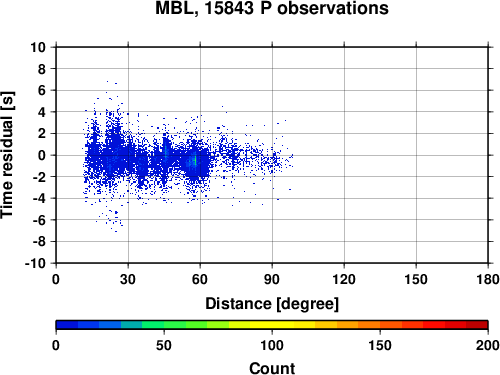Screen dimensions: 500x375
Task: Click the distance-axis tick label '150'
Action: pyautogui.click(x=416, y=279)
